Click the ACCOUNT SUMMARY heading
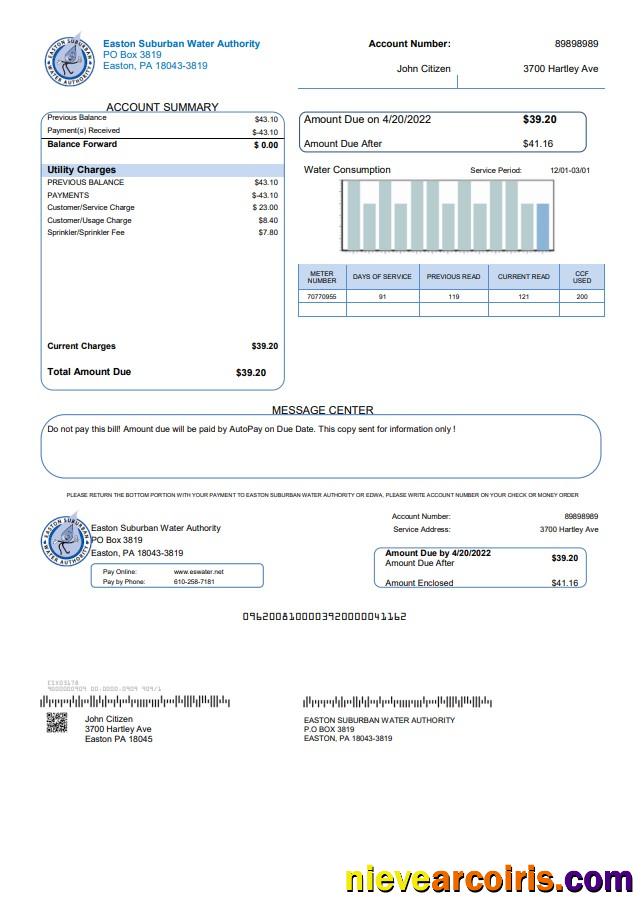 coord(162,107)
